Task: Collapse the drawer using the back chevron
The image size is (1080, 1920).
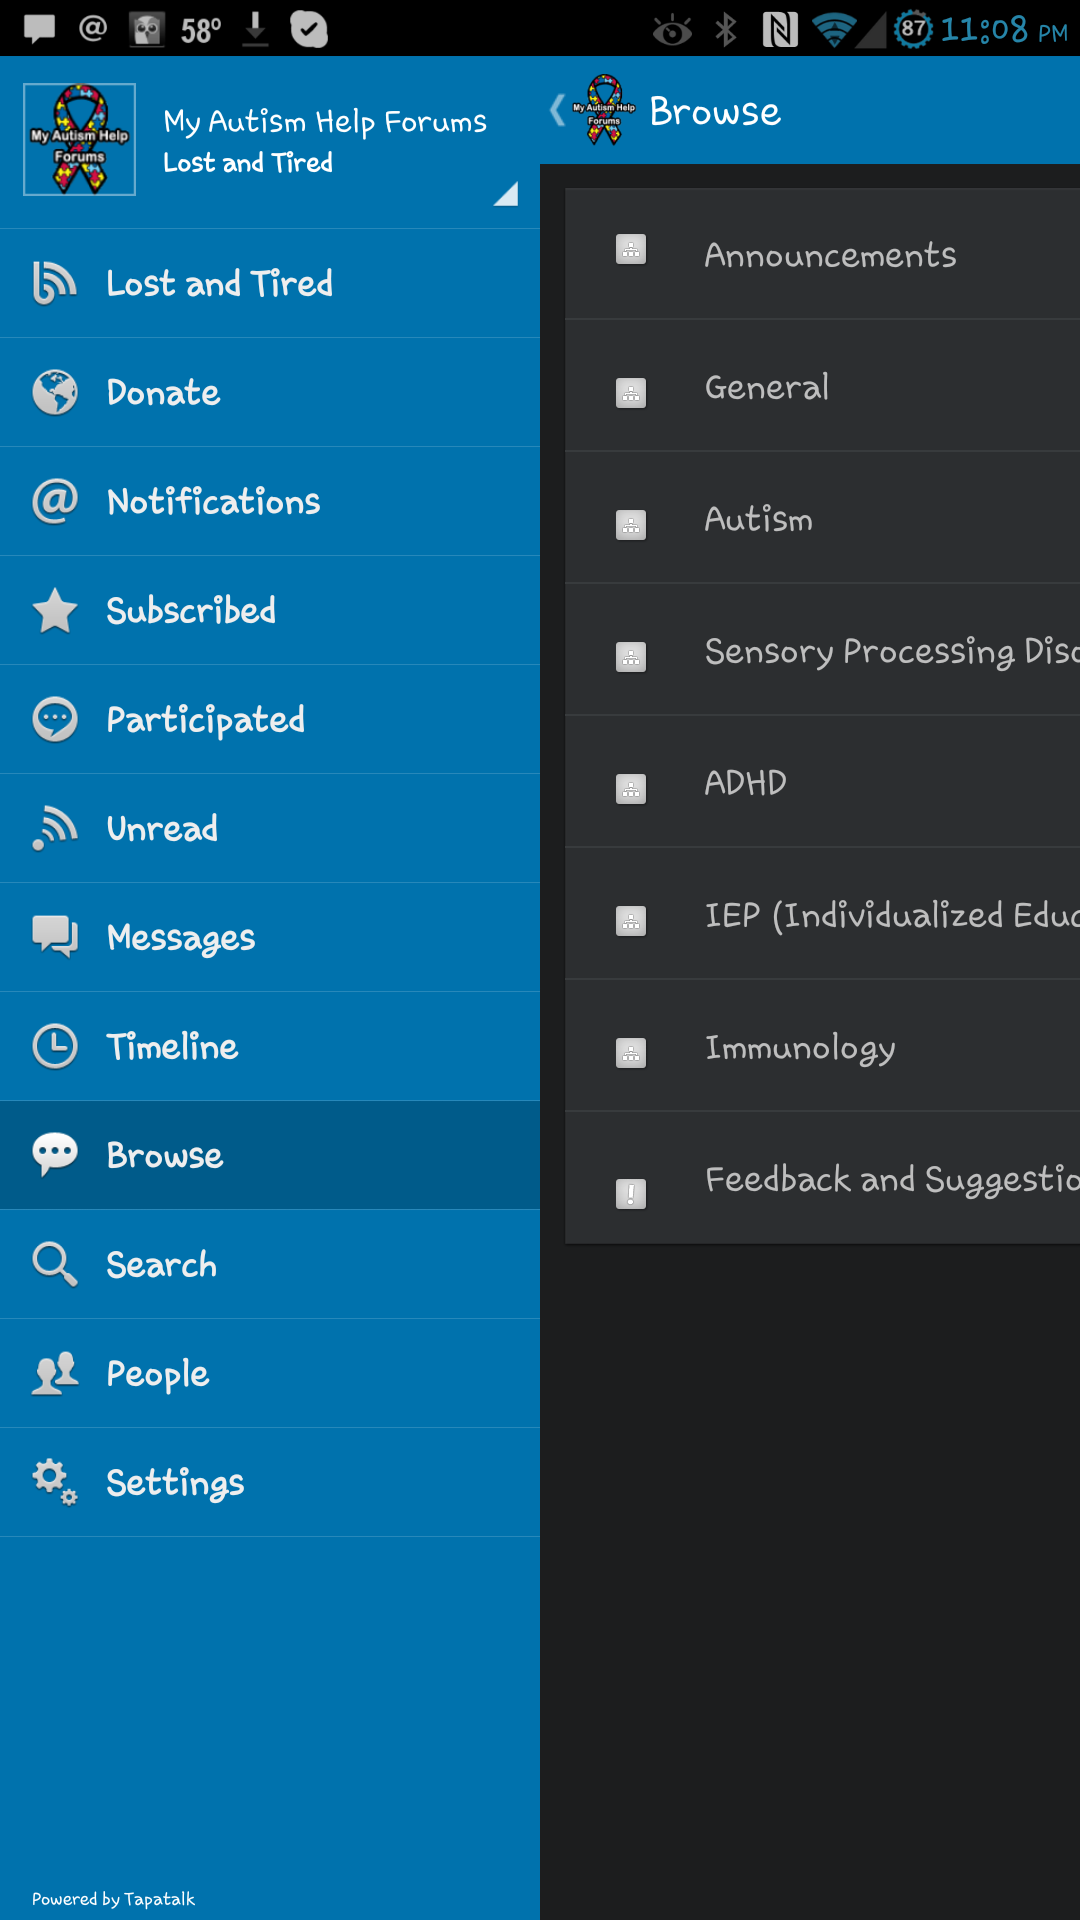Action: point(558,110)
